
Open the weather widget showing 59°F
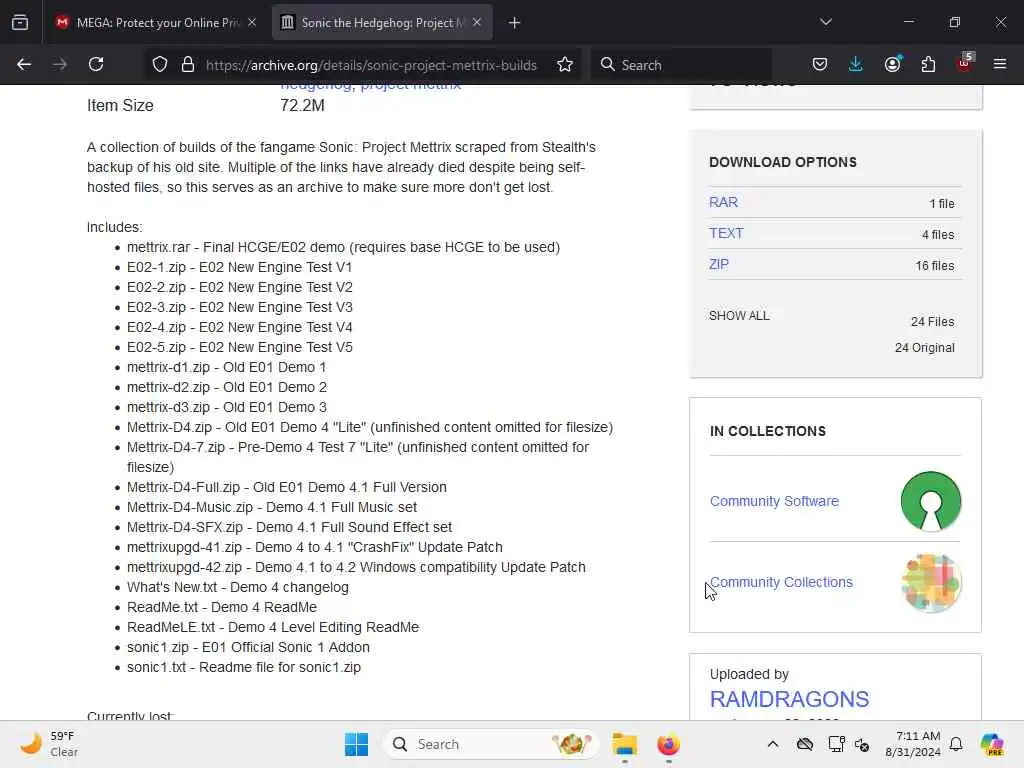[x=50, y=744]
